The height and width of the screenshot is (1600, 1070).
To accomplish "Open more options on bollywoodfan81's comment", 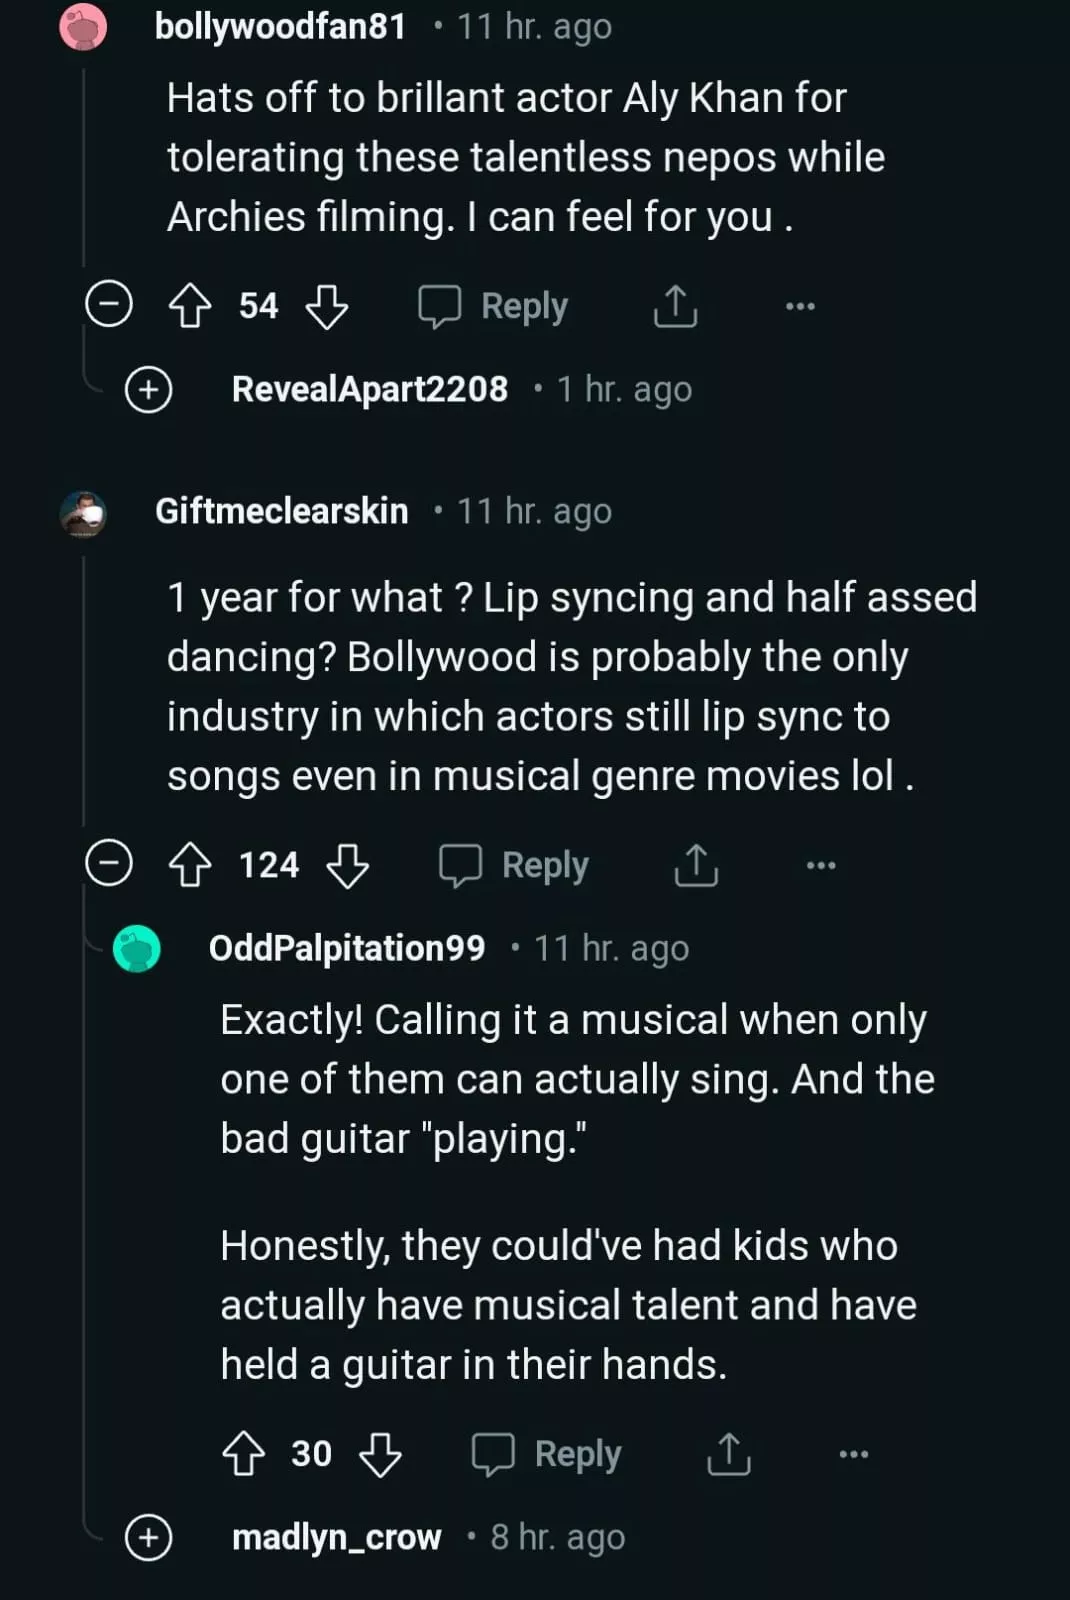I will [800, 306].
